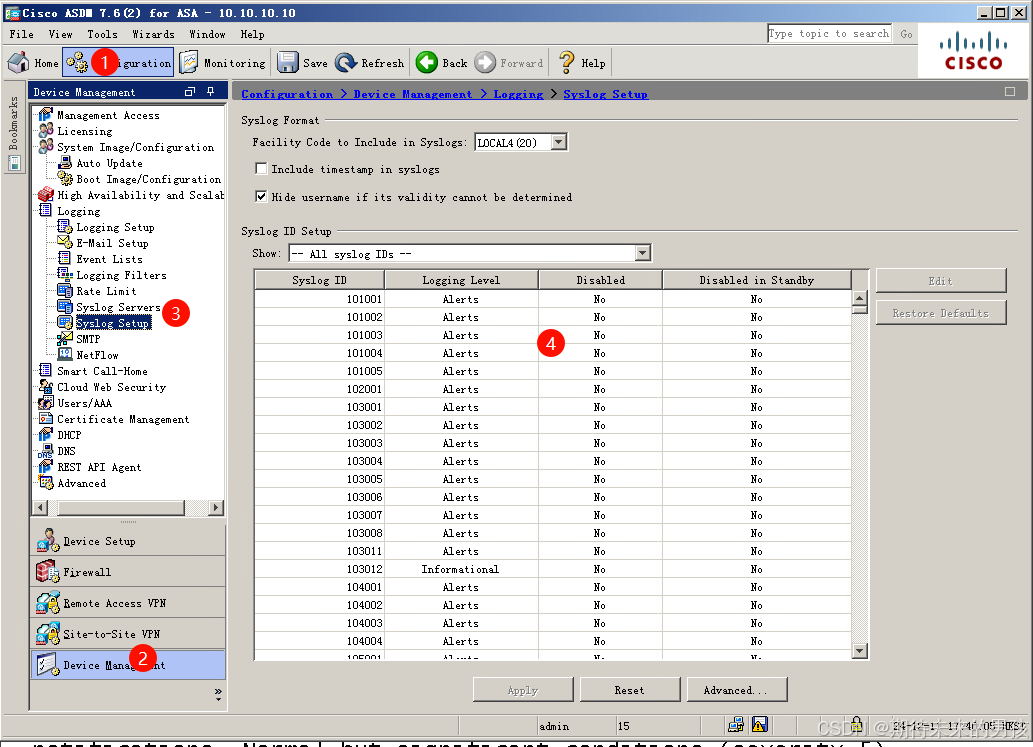Click the Reset button
The width and height of the screenshot is (1033, 747).
pos(629,690)
